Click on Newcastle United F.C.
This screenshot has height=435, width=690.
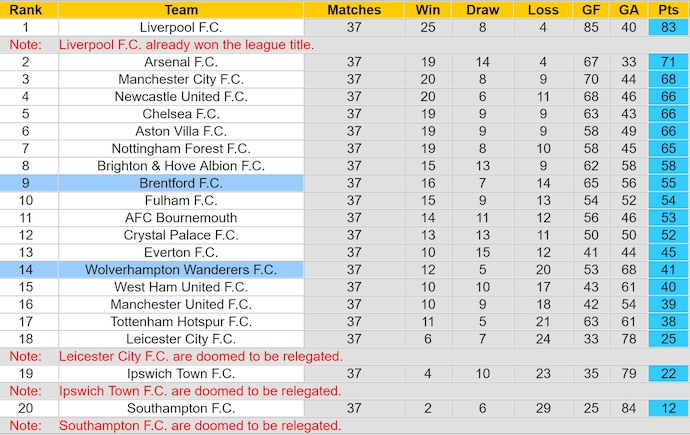(181, 97)
